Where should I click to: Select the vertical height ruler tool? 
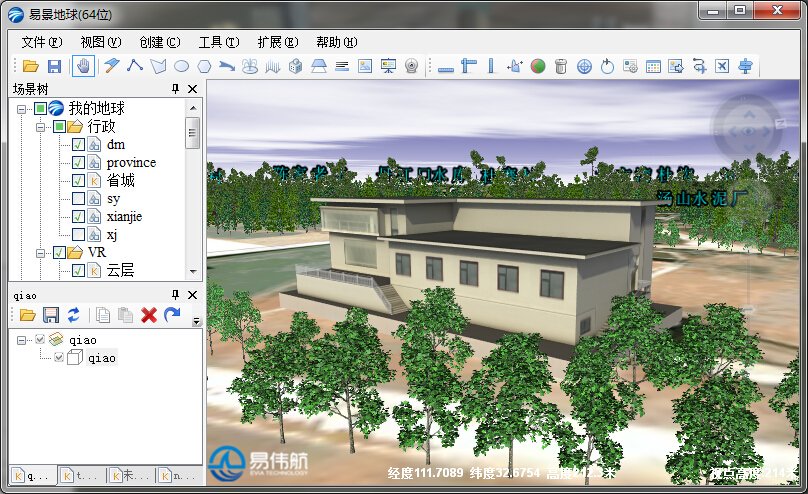coord(491,66)
